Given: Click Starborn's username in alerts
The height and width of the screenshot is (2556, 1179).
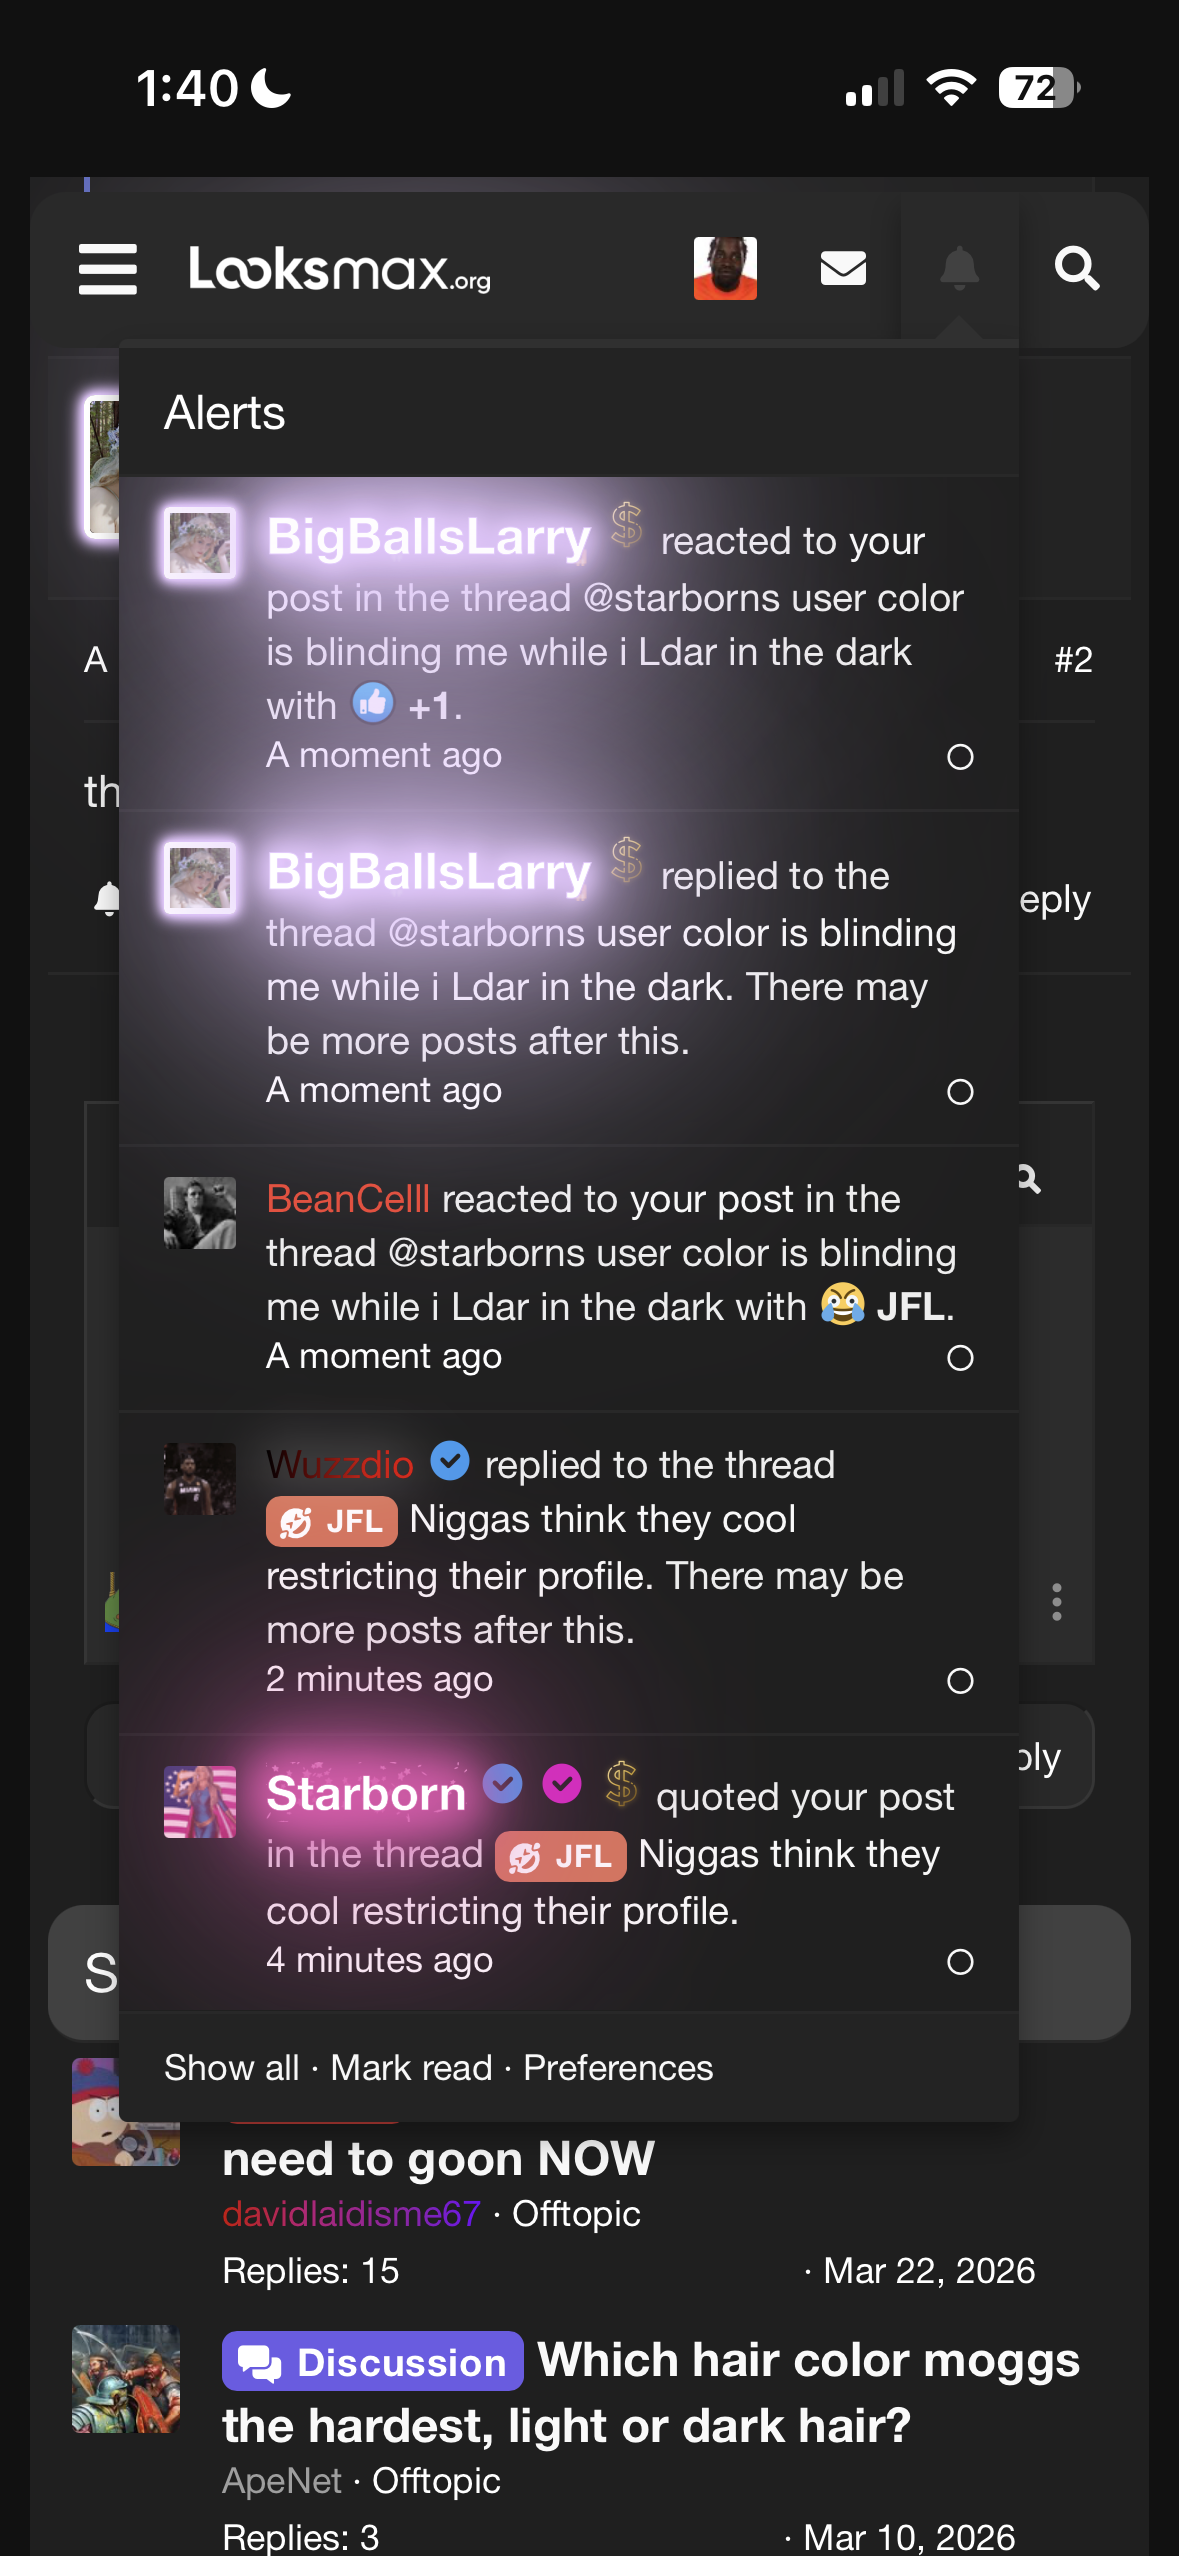Looking at the screenshot, I should point(366,1794).
